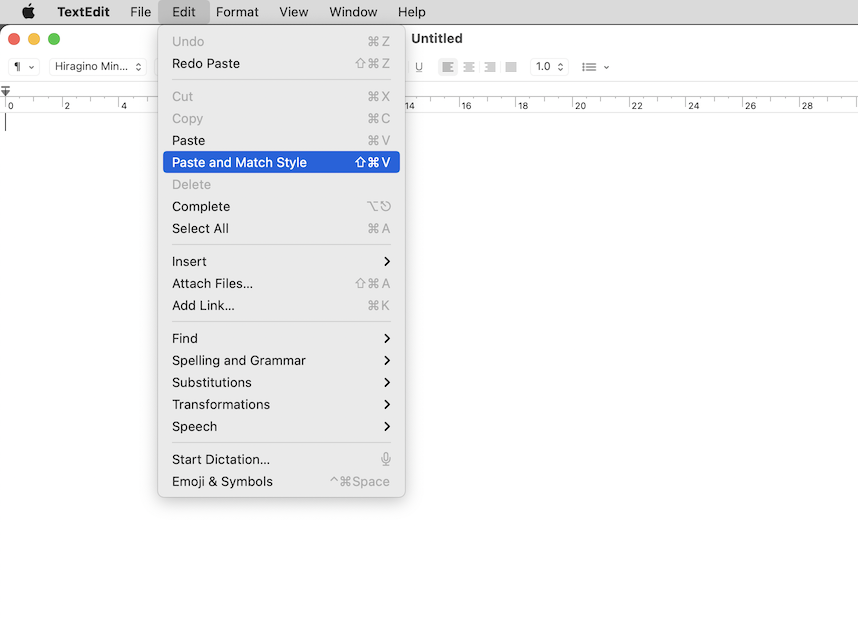
Task: Choose Attach Files…
Action: (281, 284)
